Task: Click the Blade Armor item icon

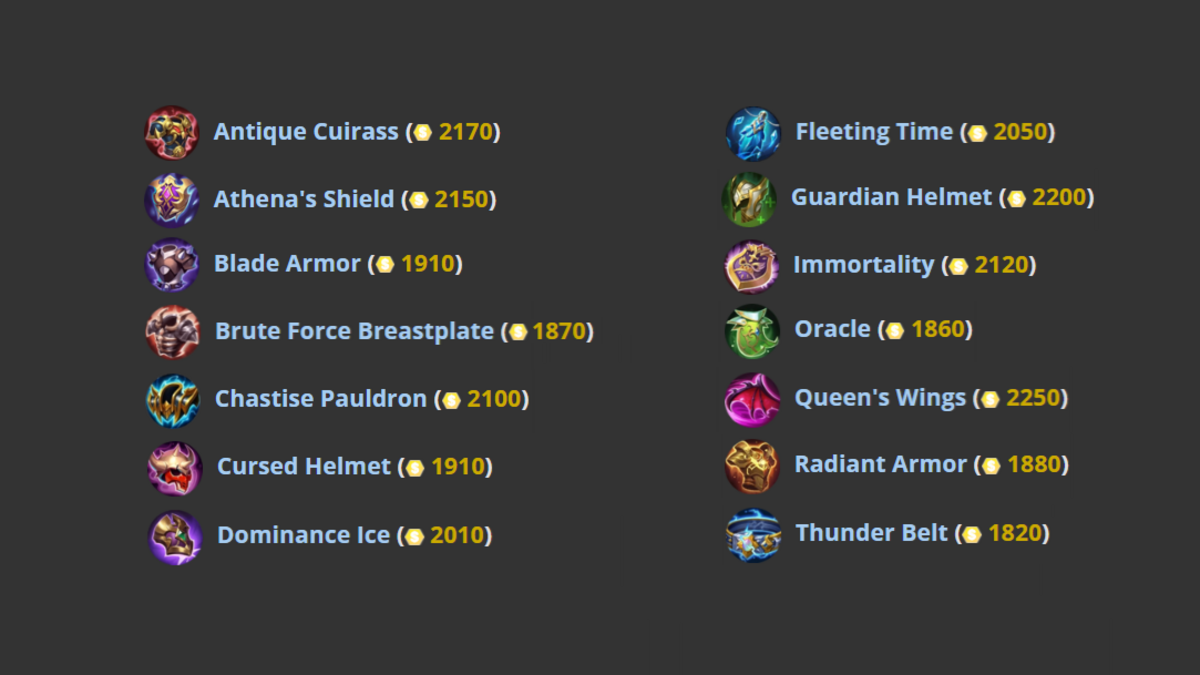Action: 172,266
